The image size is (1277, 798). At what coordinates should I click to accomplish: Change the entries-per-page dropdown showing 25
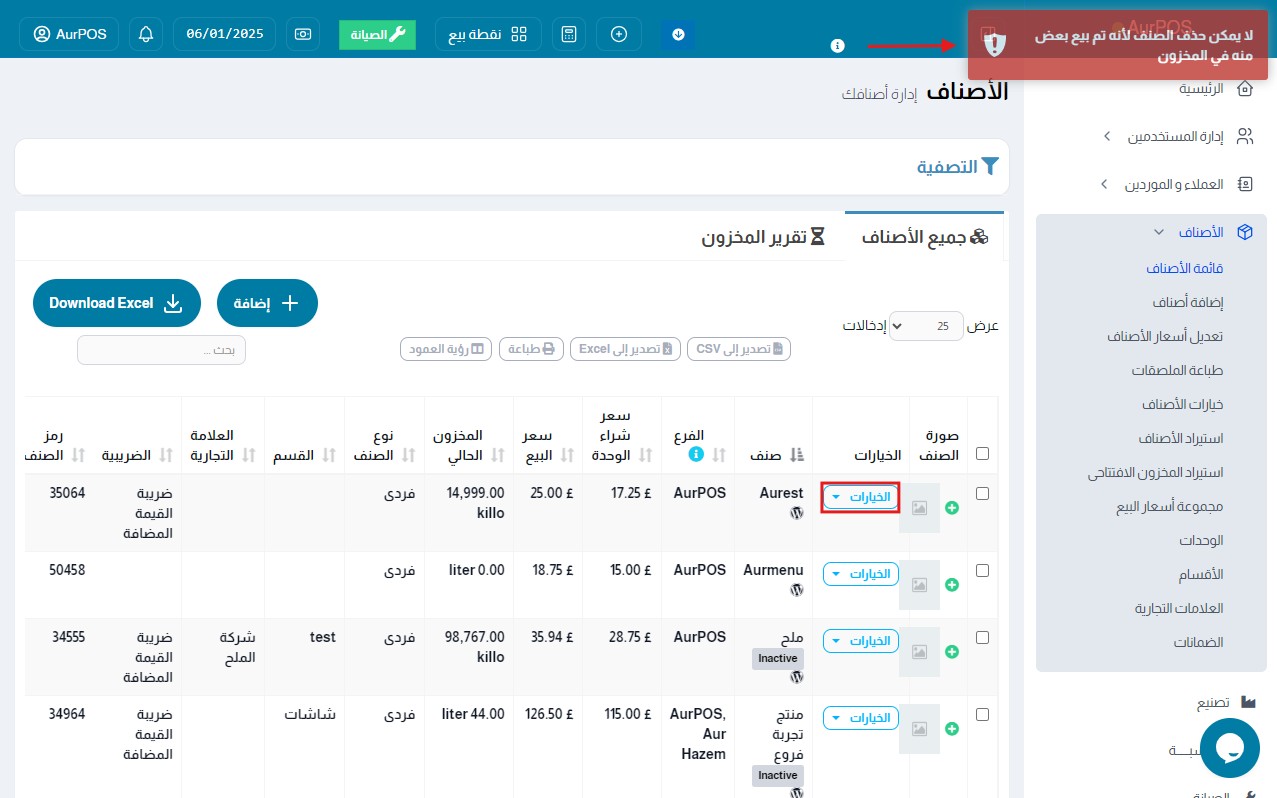coord(926,326)
